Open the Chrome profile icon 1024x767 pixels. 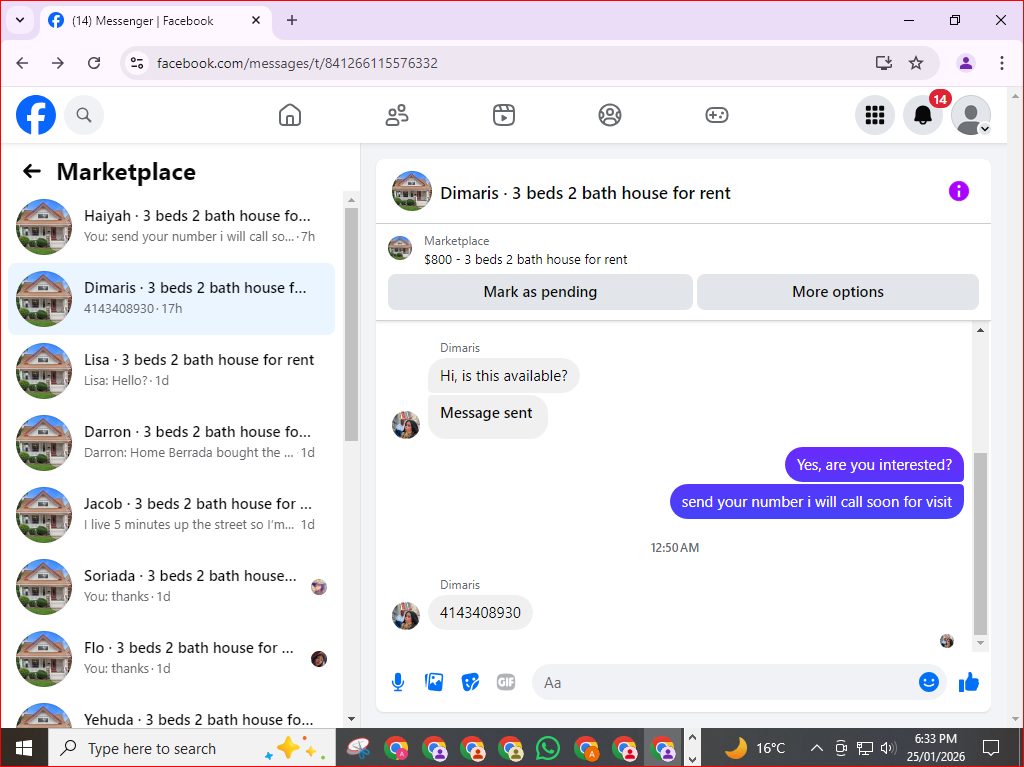(966, 63)
